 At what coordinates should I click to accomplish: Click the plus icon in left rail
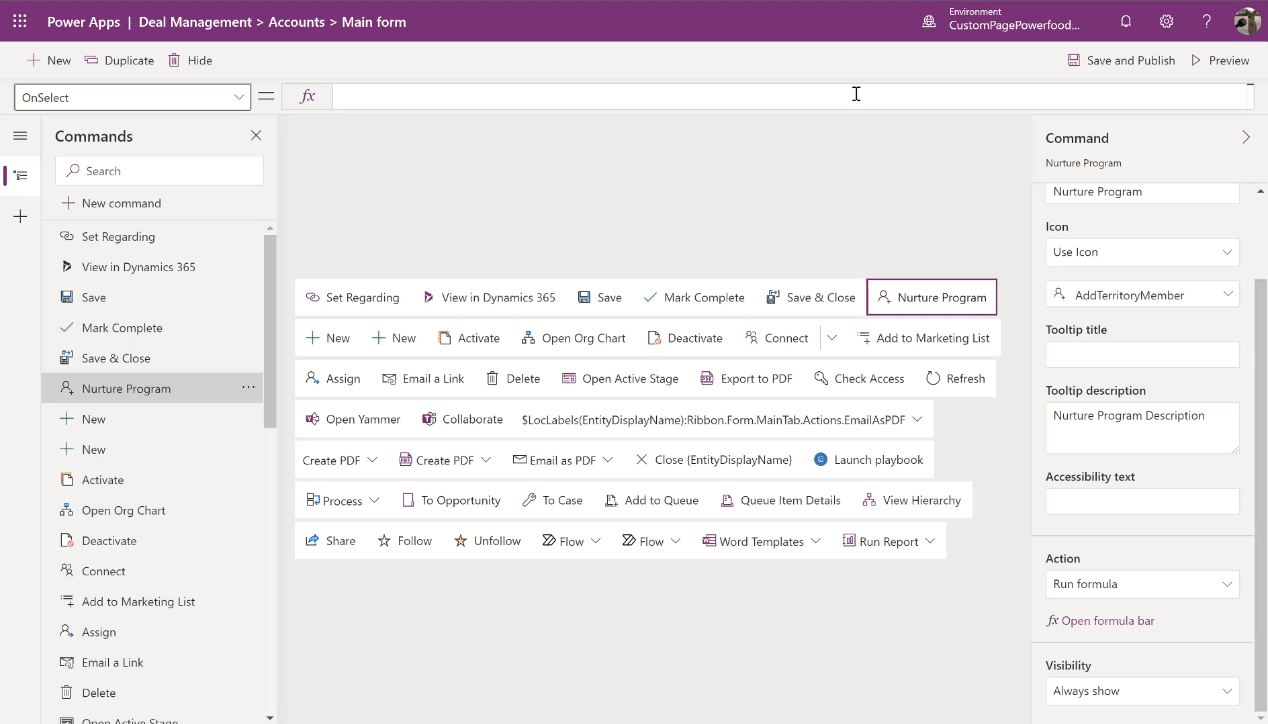coord(20,217)
